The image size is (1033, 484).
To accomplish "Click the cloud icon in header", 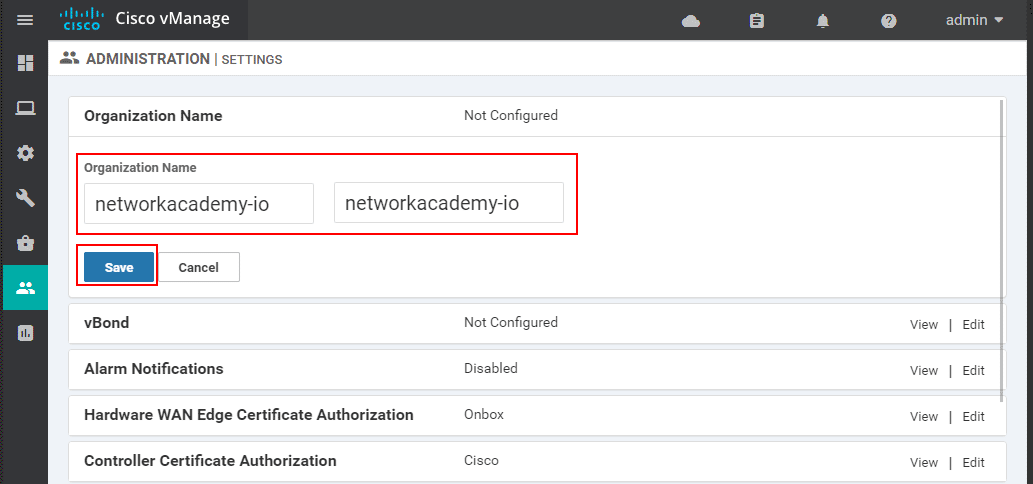I will (x=690, y=20).
